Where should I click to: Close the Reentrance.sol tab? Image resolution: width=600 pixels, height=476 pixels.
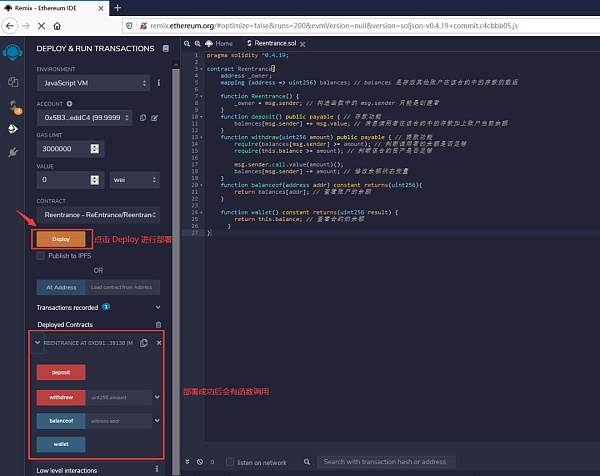coord(303,44)
